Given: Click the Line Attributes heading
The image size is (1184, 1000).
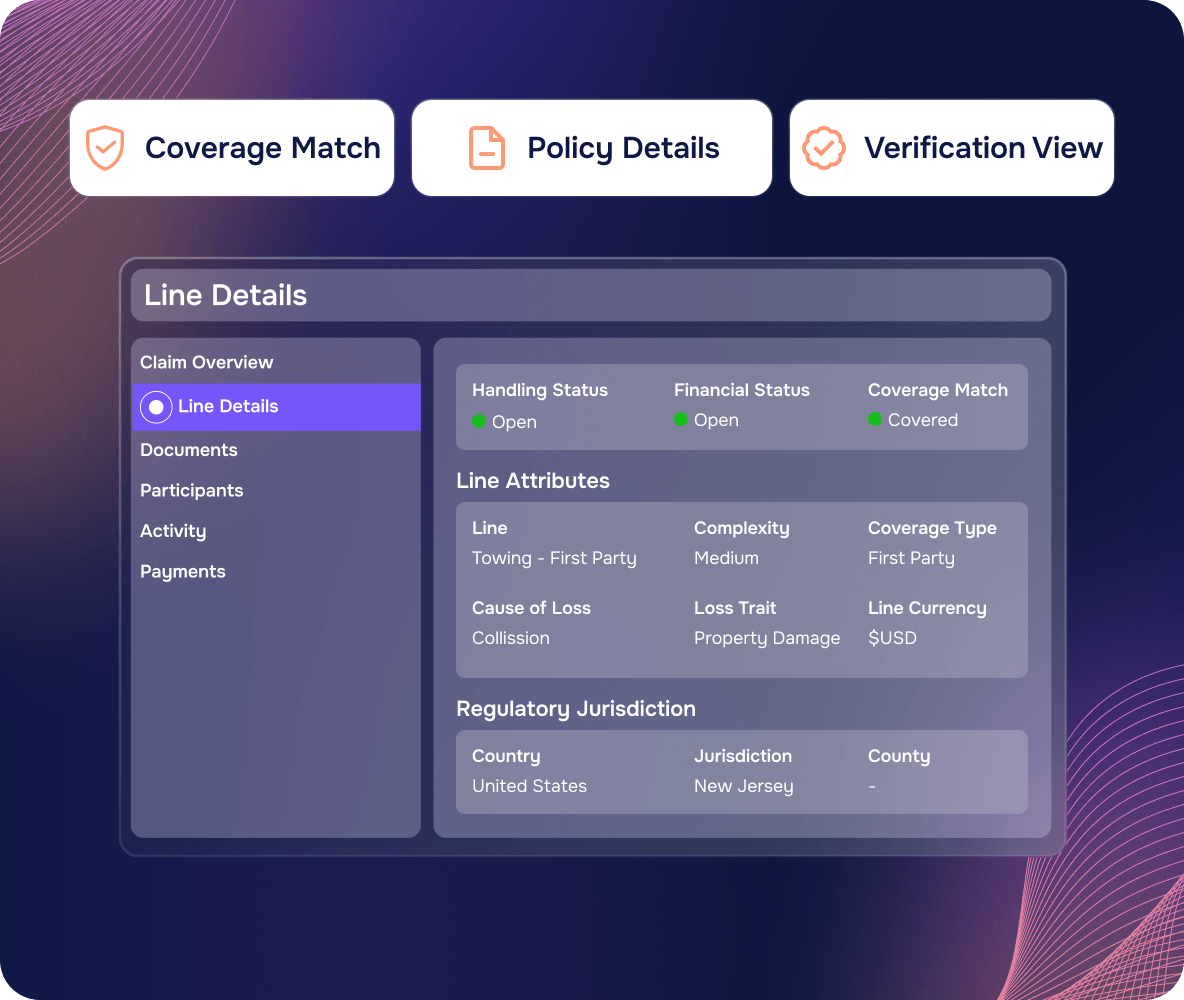Looking at the screenshot, I should pyautogui.click(x=533, y=481).
